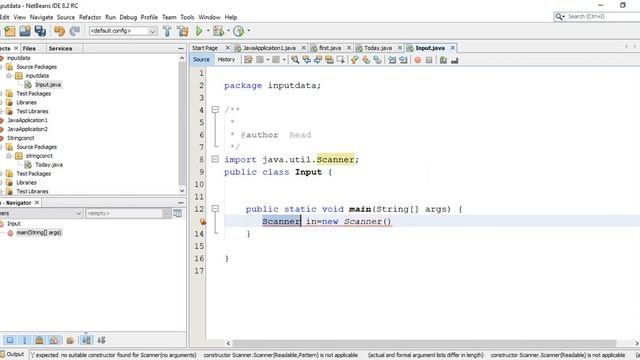Viewport: 640px width, 360px height.
Task: Click the red Start Macro Recording icon
Action: [418, 60]
